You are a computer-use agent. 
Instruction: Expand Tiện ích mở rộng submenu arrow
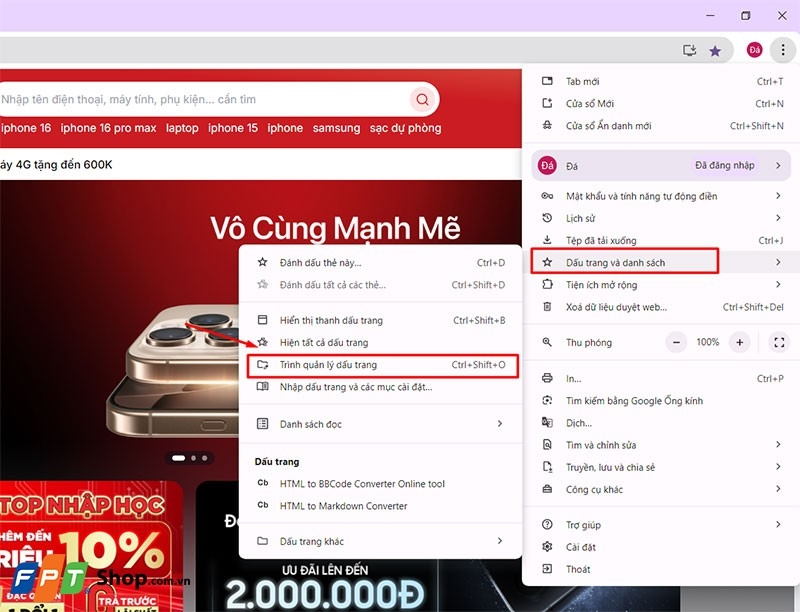(778, 284)
